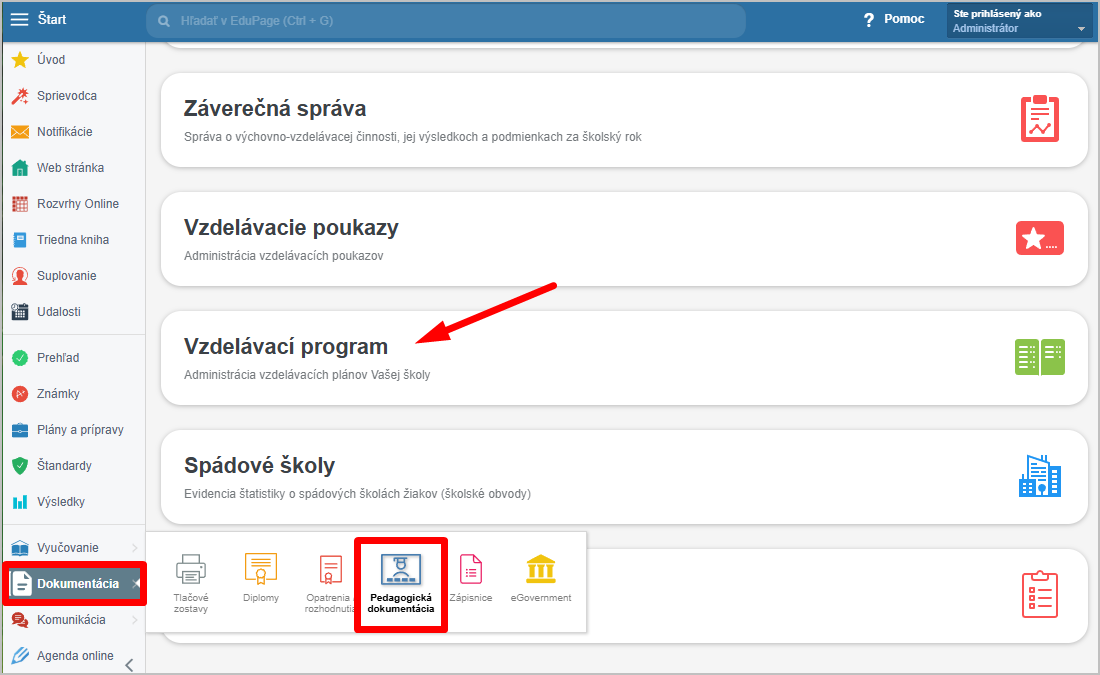1100x675 pixels.
Task: Click the search magnifier icon
Action: pyautogui.click(x=163, y=21)
